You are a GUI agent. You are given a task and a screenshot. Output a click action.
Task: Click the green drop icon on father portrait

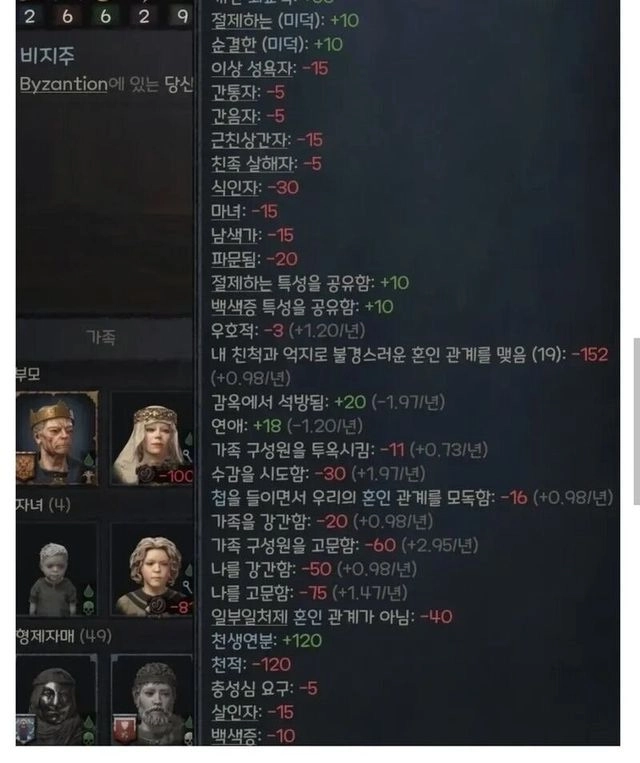point(89,459)
